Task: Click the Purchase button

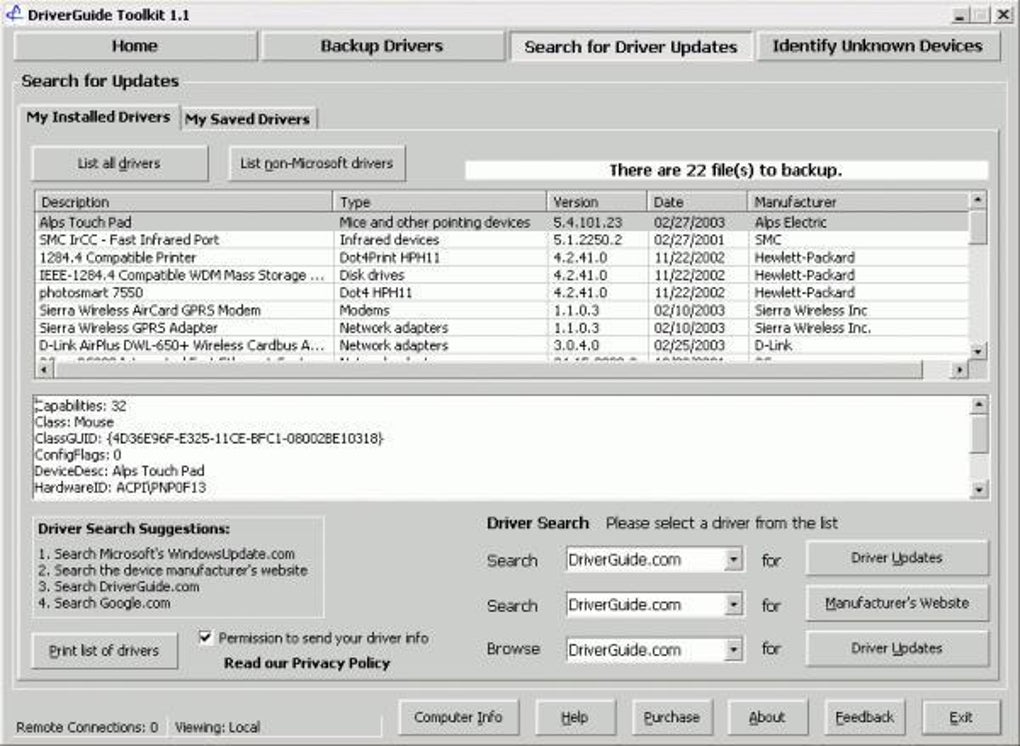Action: pyautogui.click(x=672, y=717)
